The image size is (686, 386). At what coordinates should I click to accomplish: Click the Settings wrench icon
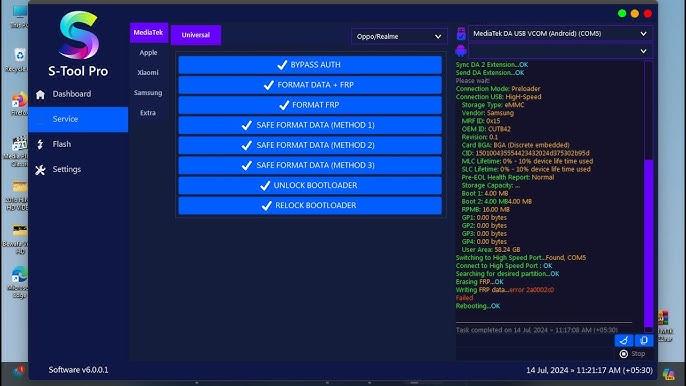(x=40, y=170)
